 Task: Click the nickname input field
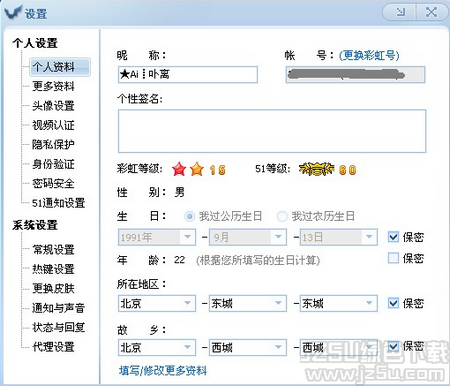pos(188,74)
